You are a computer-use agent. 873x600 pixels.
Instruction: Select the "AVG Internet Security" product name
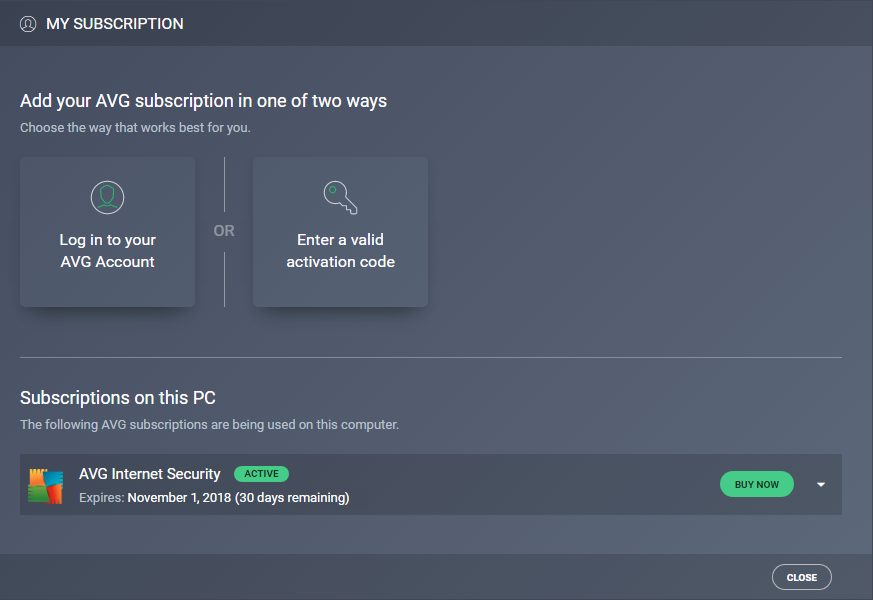[x=150, y=474]
